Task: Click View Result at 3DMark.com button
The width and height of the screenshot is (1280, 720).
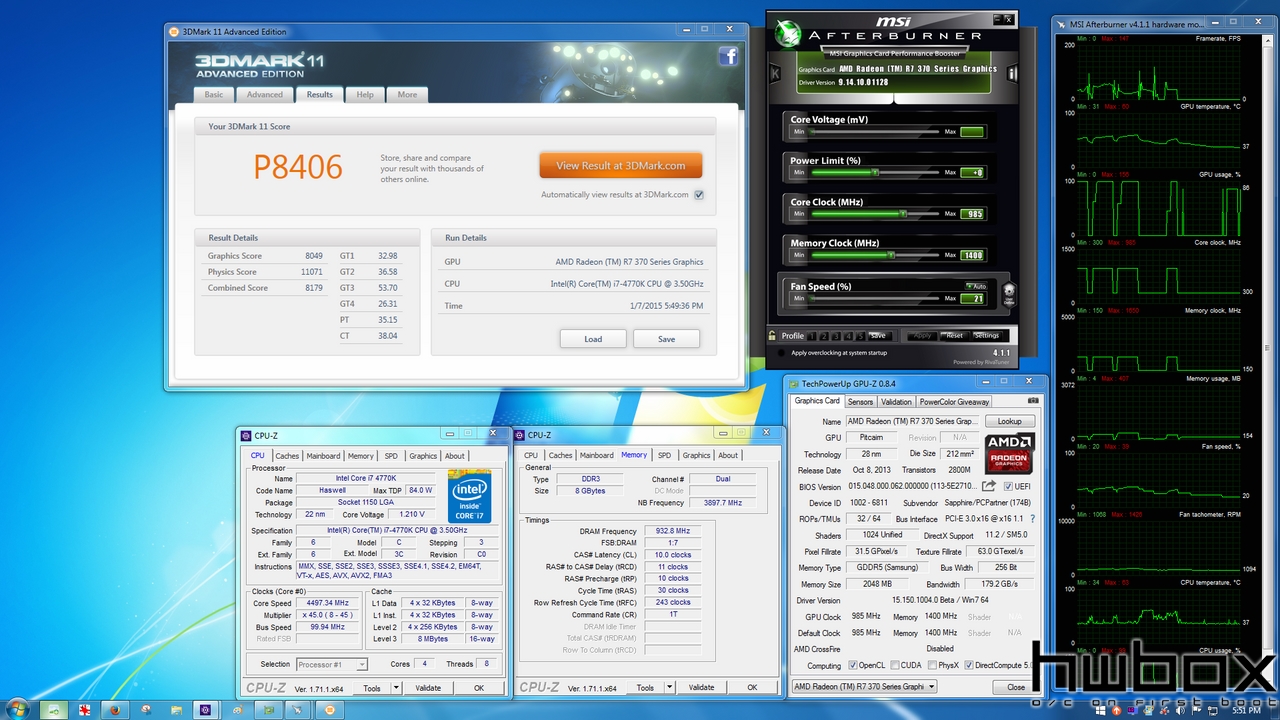Action: point(621,166)
